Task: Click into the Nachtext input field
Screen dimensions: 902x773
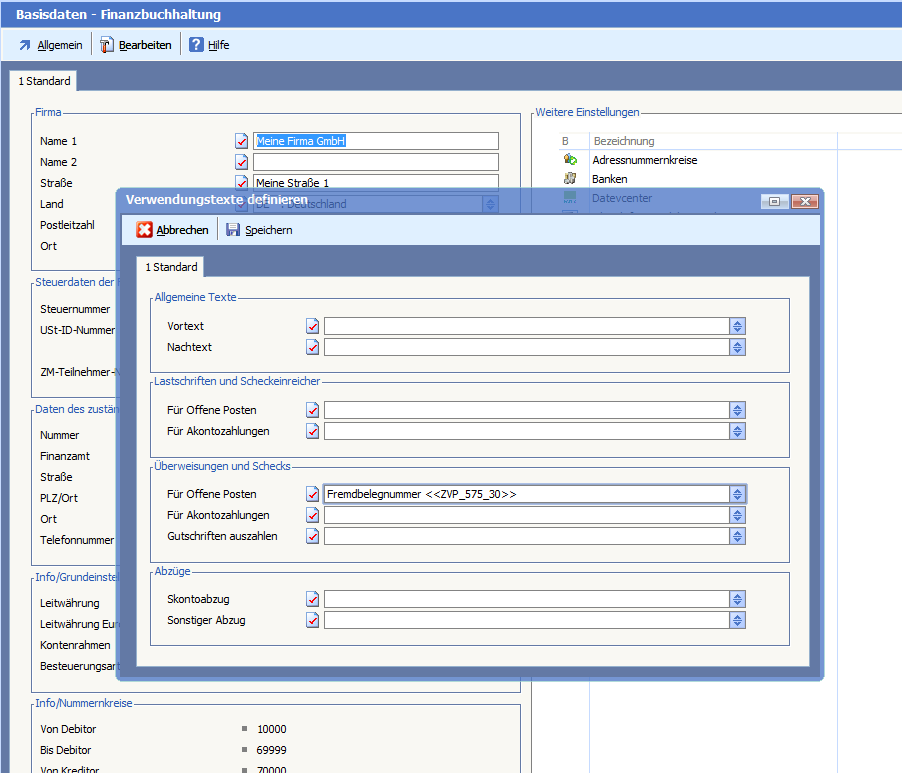Action: (526, 347)
